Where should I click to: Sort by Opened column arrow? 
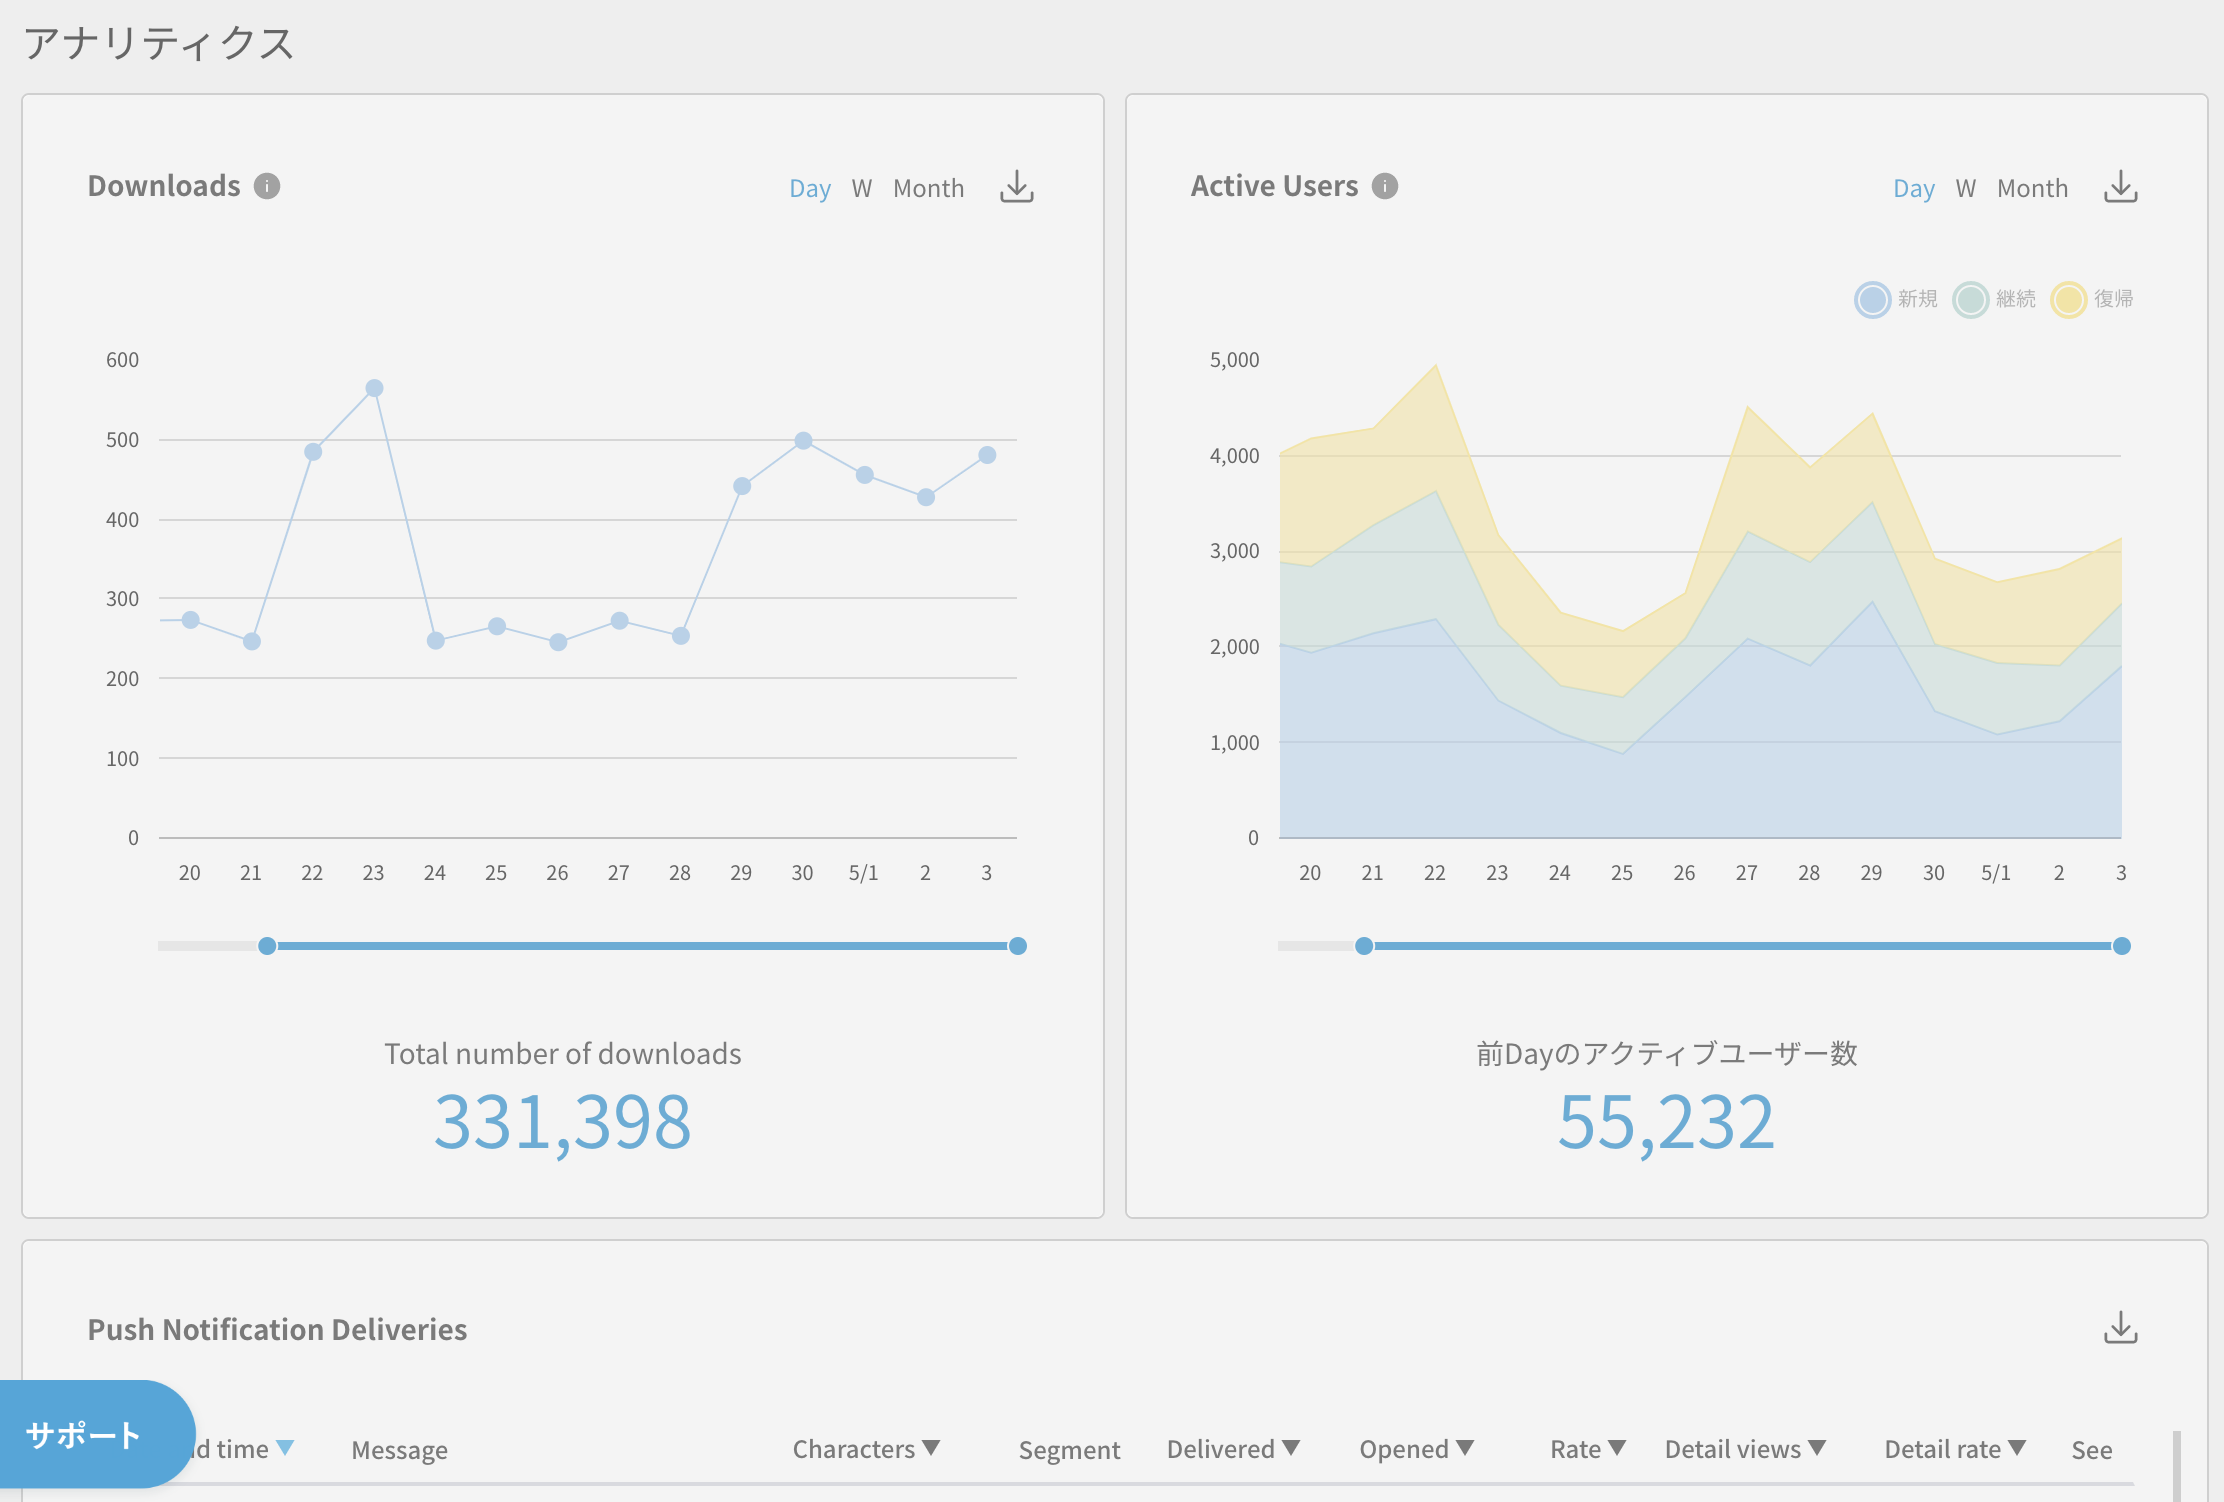tap(1465, 1448)
